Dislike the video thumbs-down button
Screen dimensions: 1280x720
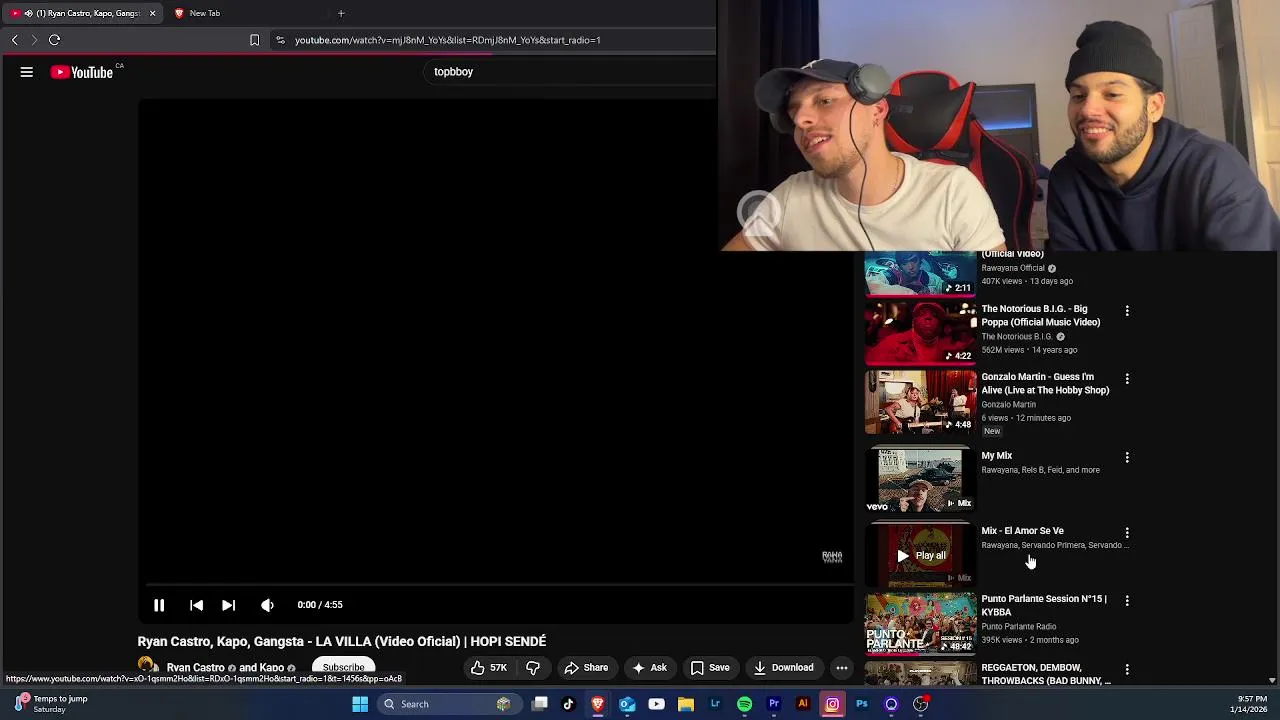point(533,668)
